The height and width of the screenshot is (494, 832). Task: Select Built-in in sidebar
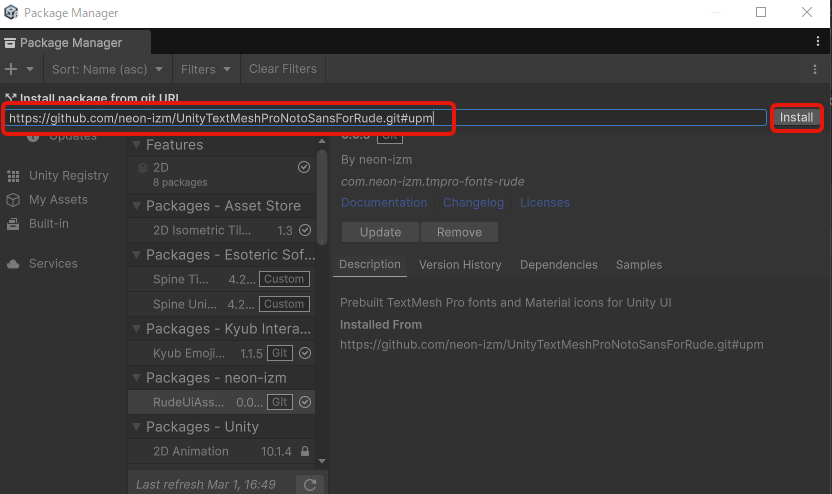(49, 223)
